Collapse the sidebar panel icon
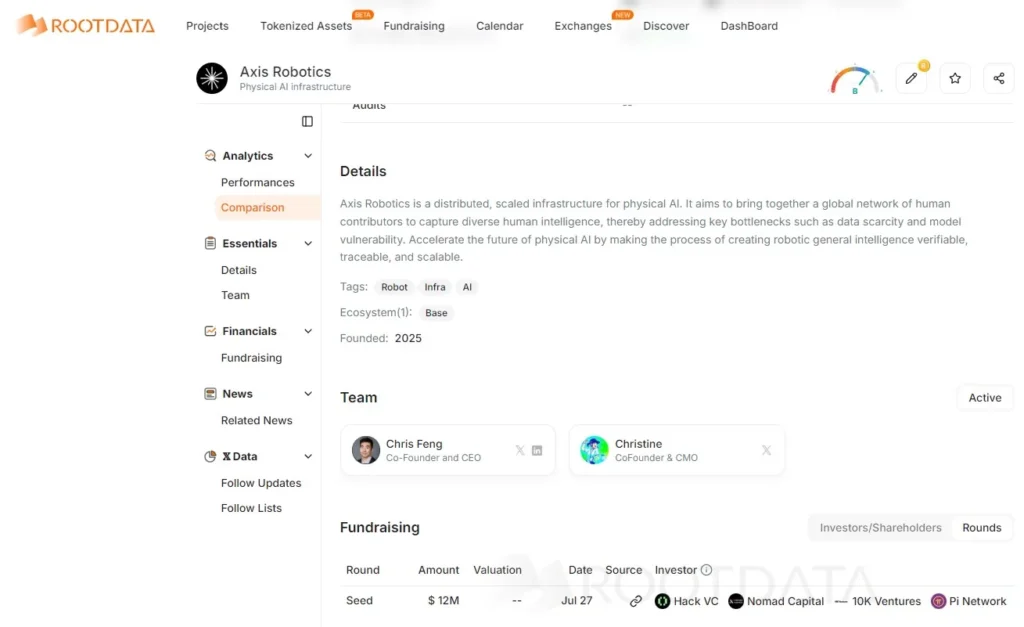The image size is (1024, 627). (x=308, y=121)
